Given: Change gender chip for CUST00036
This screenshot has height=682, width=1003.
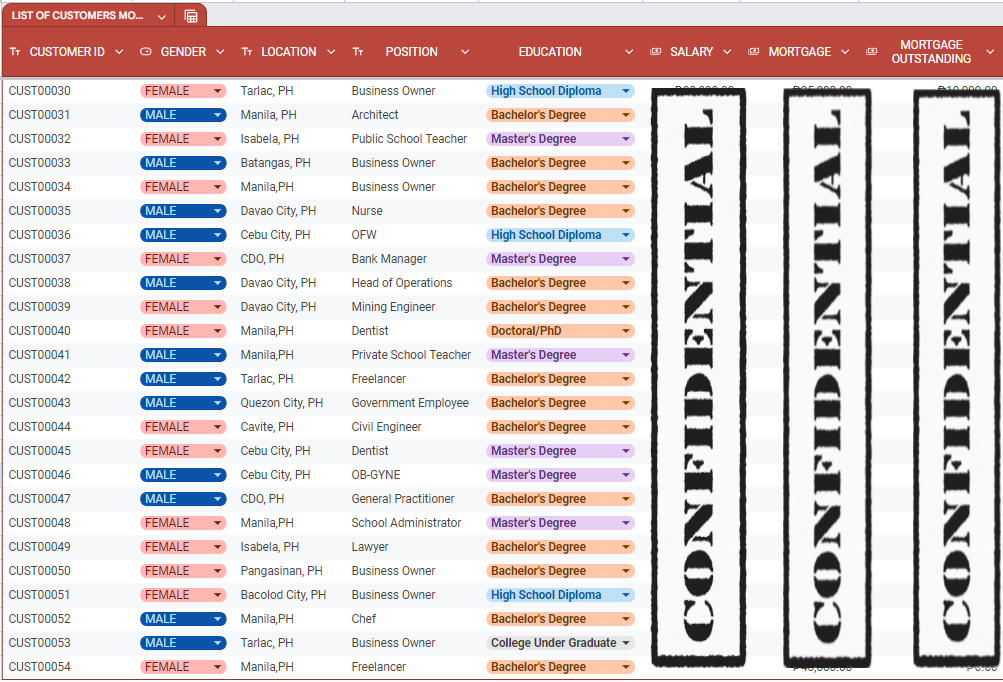Looking at the screenshot, I should (183, 235).
